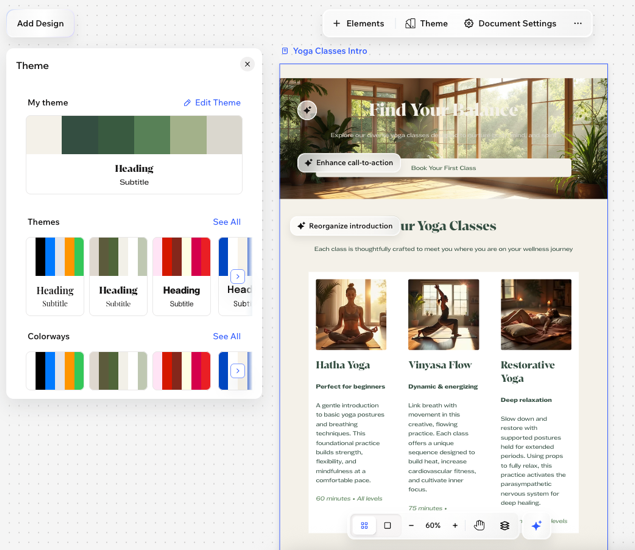The image size is (635, 550).
Task: Open Document Settings
Action: click(x=510, y=23)
